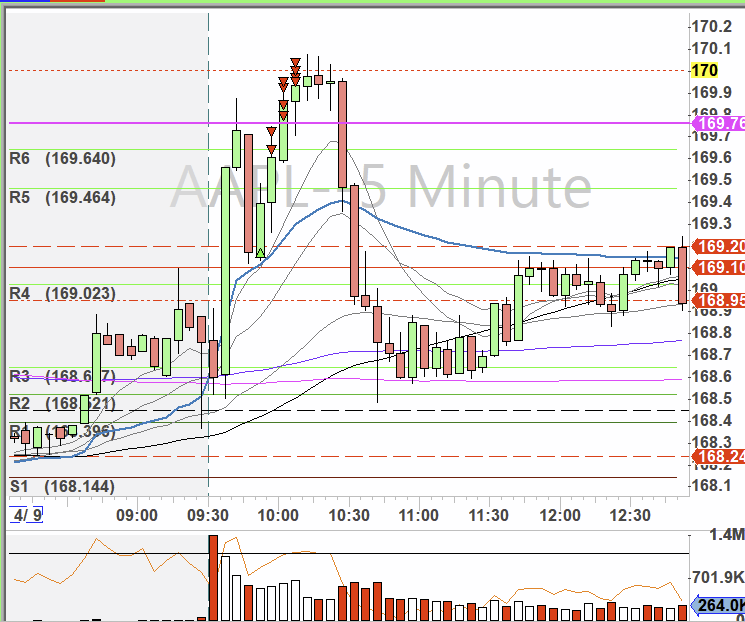Viewport: 745px width, 622px height.
Task: Click the magenta 169.76 price marker
Action: point(718,124)
